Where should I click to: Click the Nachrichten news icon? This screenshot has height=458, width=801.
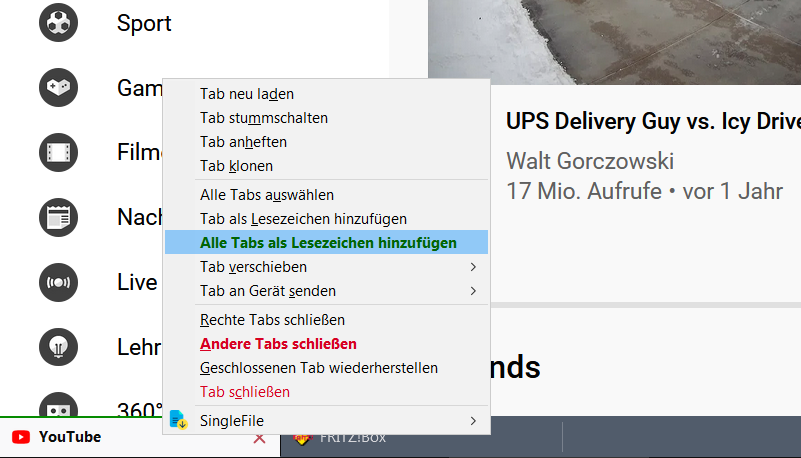58,217
